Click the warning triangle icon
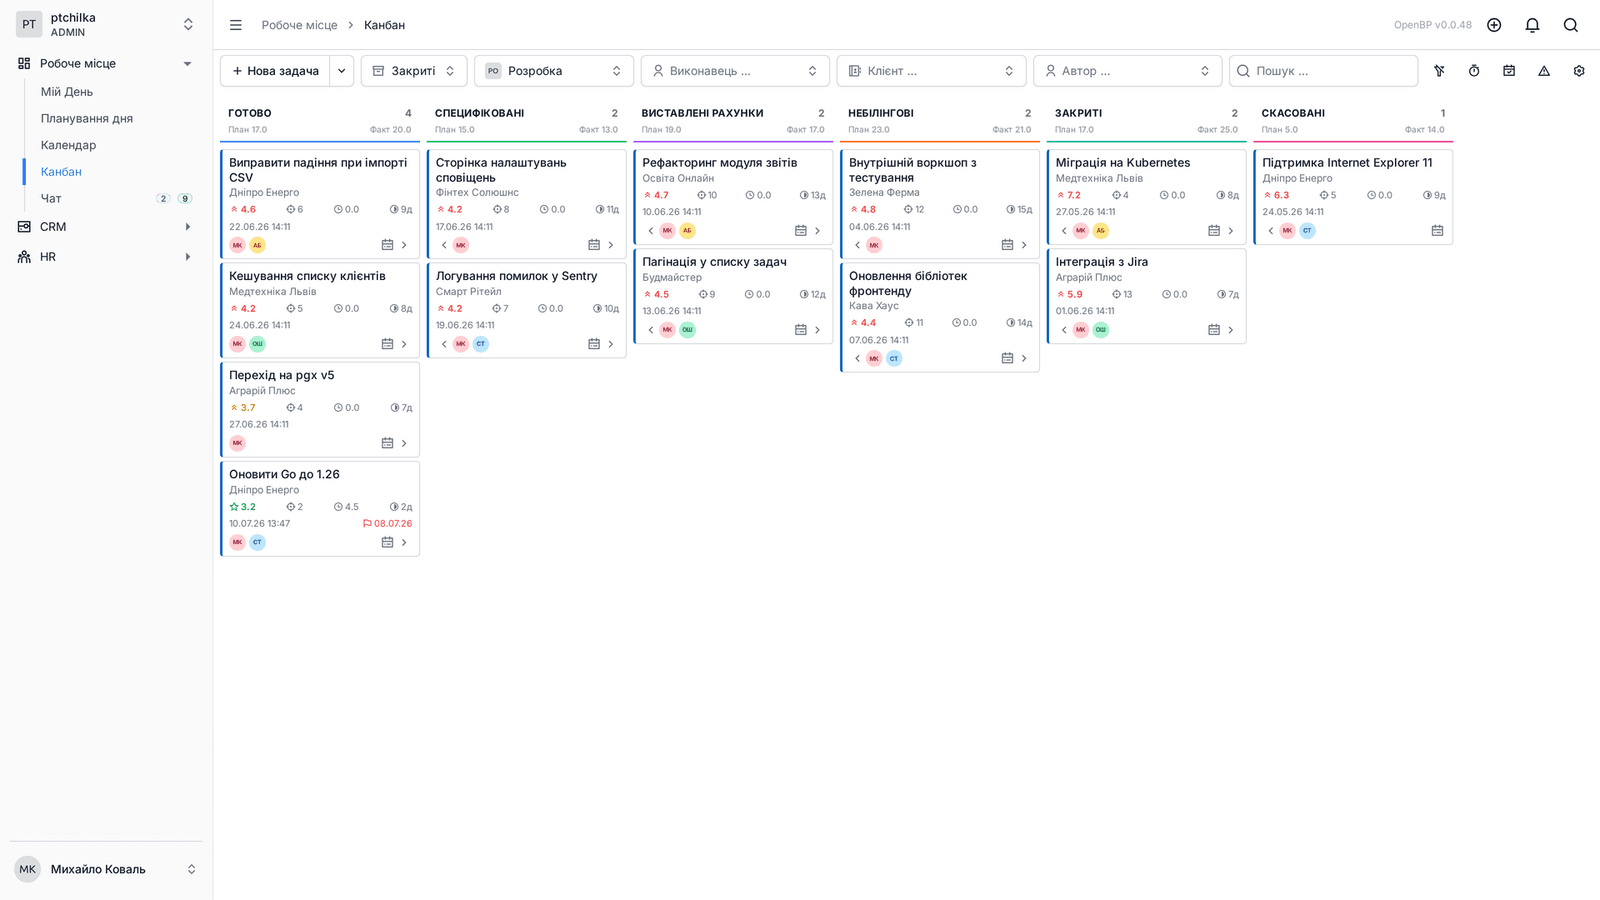The image size is (1600, 900). tap(1544, 71)
